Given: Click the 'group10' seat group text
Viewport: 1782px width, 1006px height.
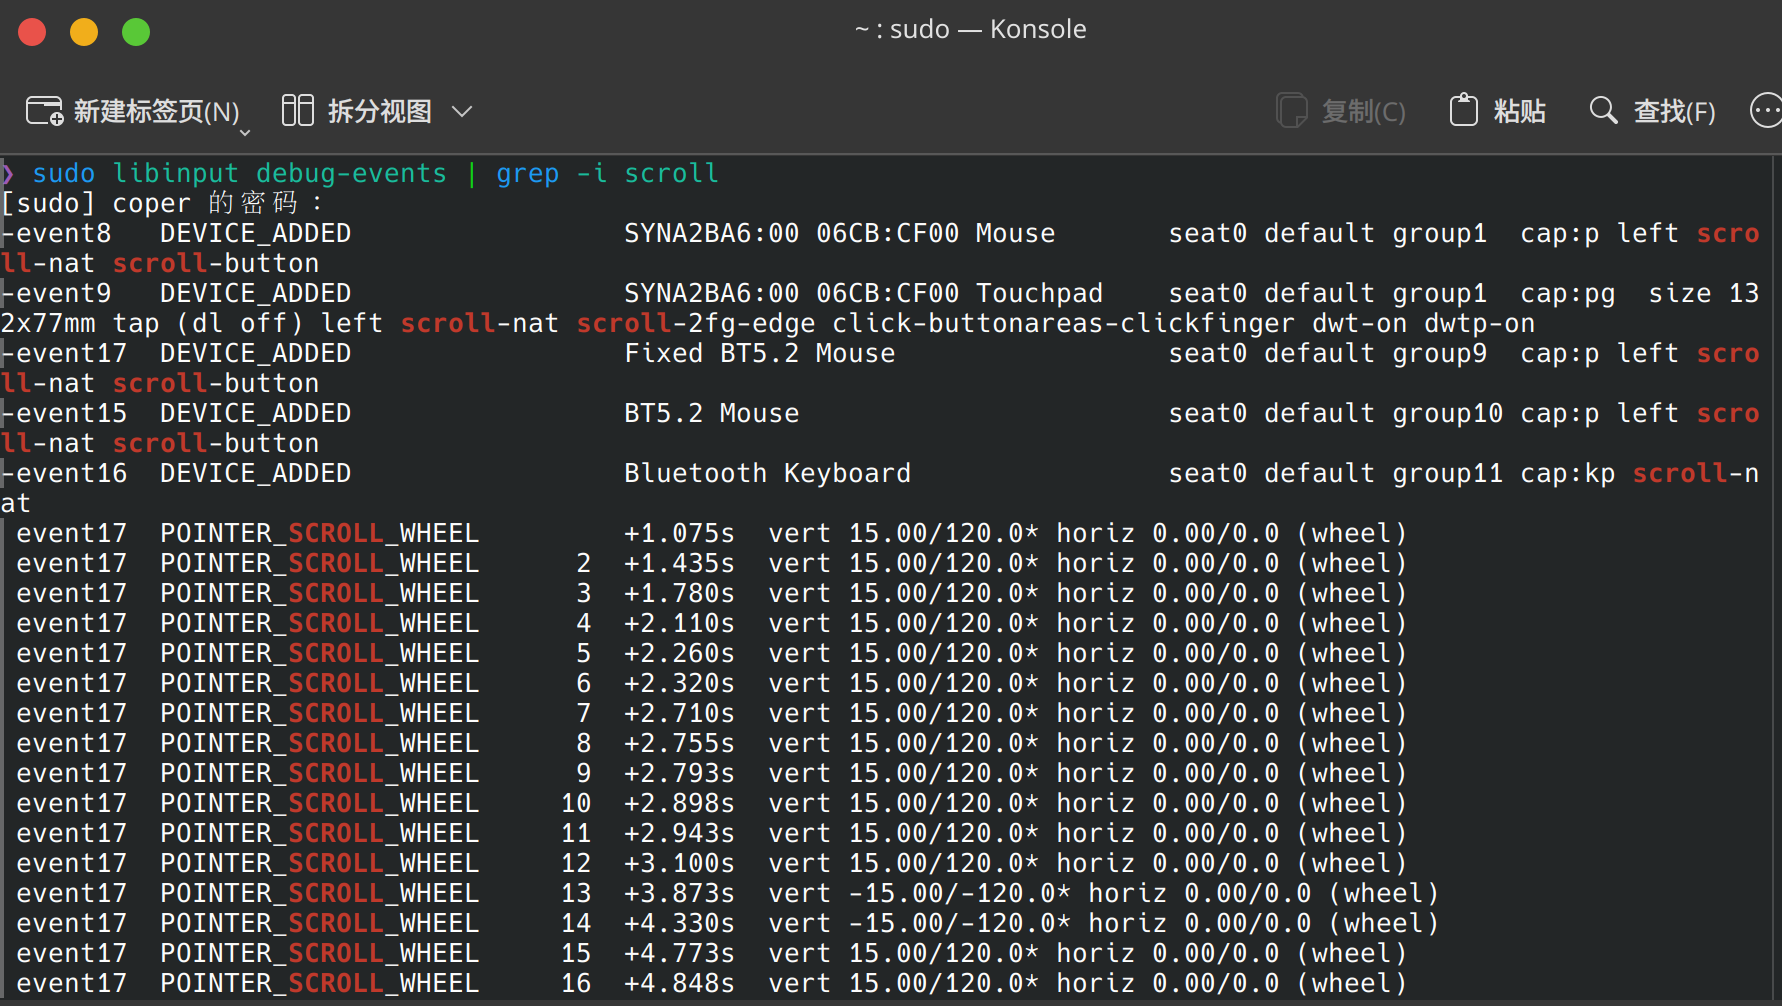Looking at the screenshot, I should [x=1448, y=413].
